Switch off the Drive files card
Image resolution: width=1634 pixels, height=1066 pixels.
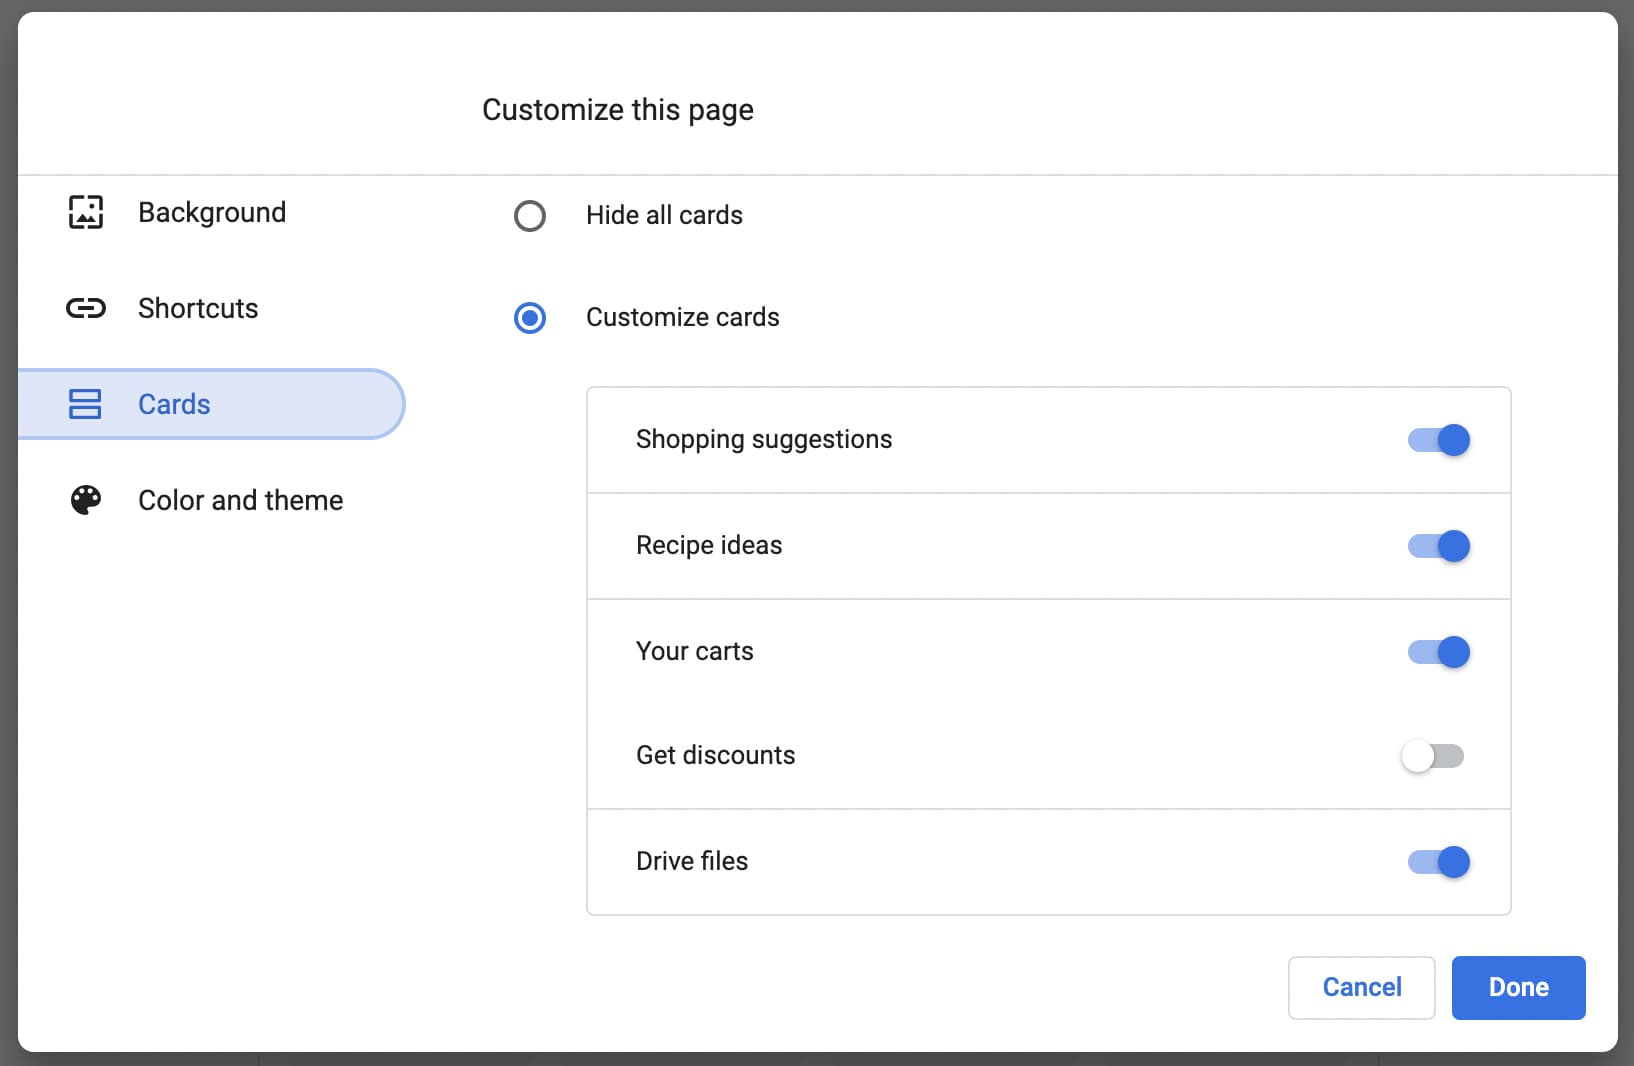tap(1439, 862)
